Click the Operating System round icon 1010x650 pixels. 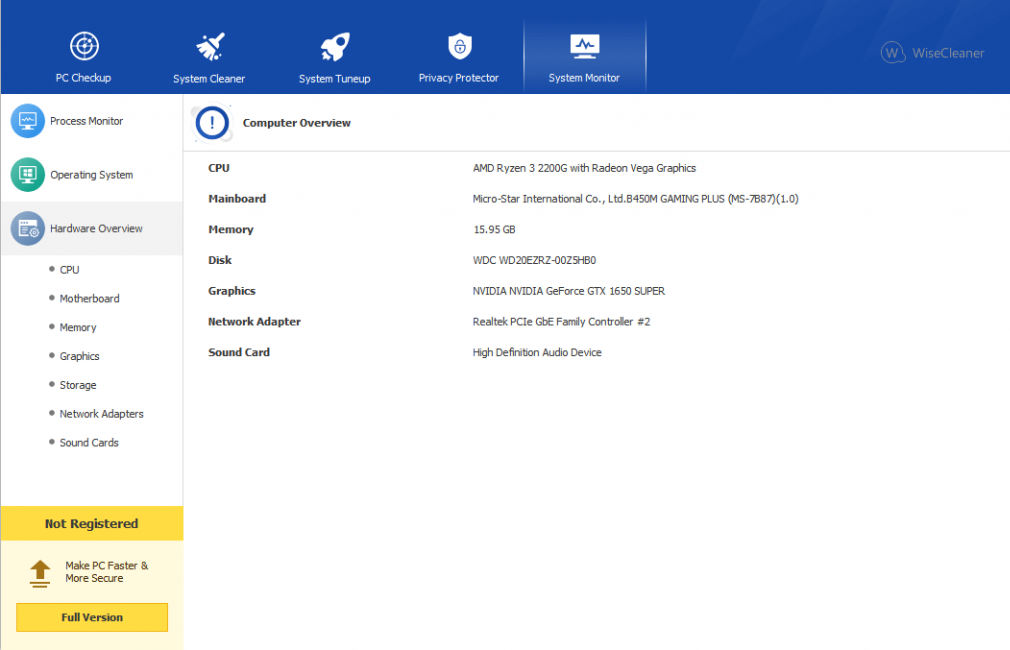click(x=28, y=175)
